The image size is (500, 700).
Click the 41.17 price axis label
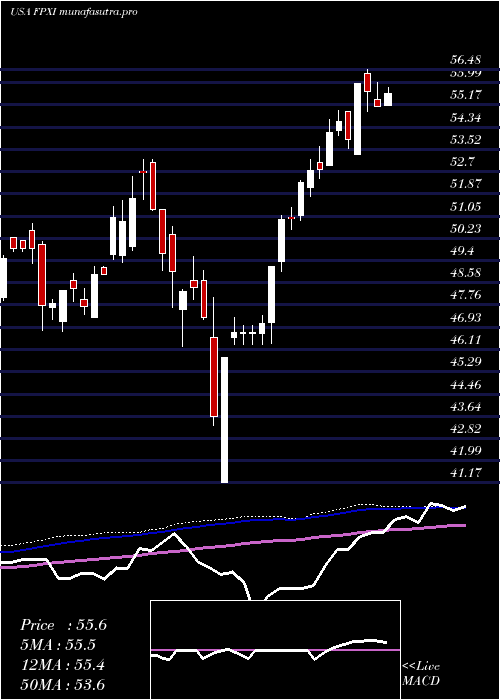tap(465, 472)
